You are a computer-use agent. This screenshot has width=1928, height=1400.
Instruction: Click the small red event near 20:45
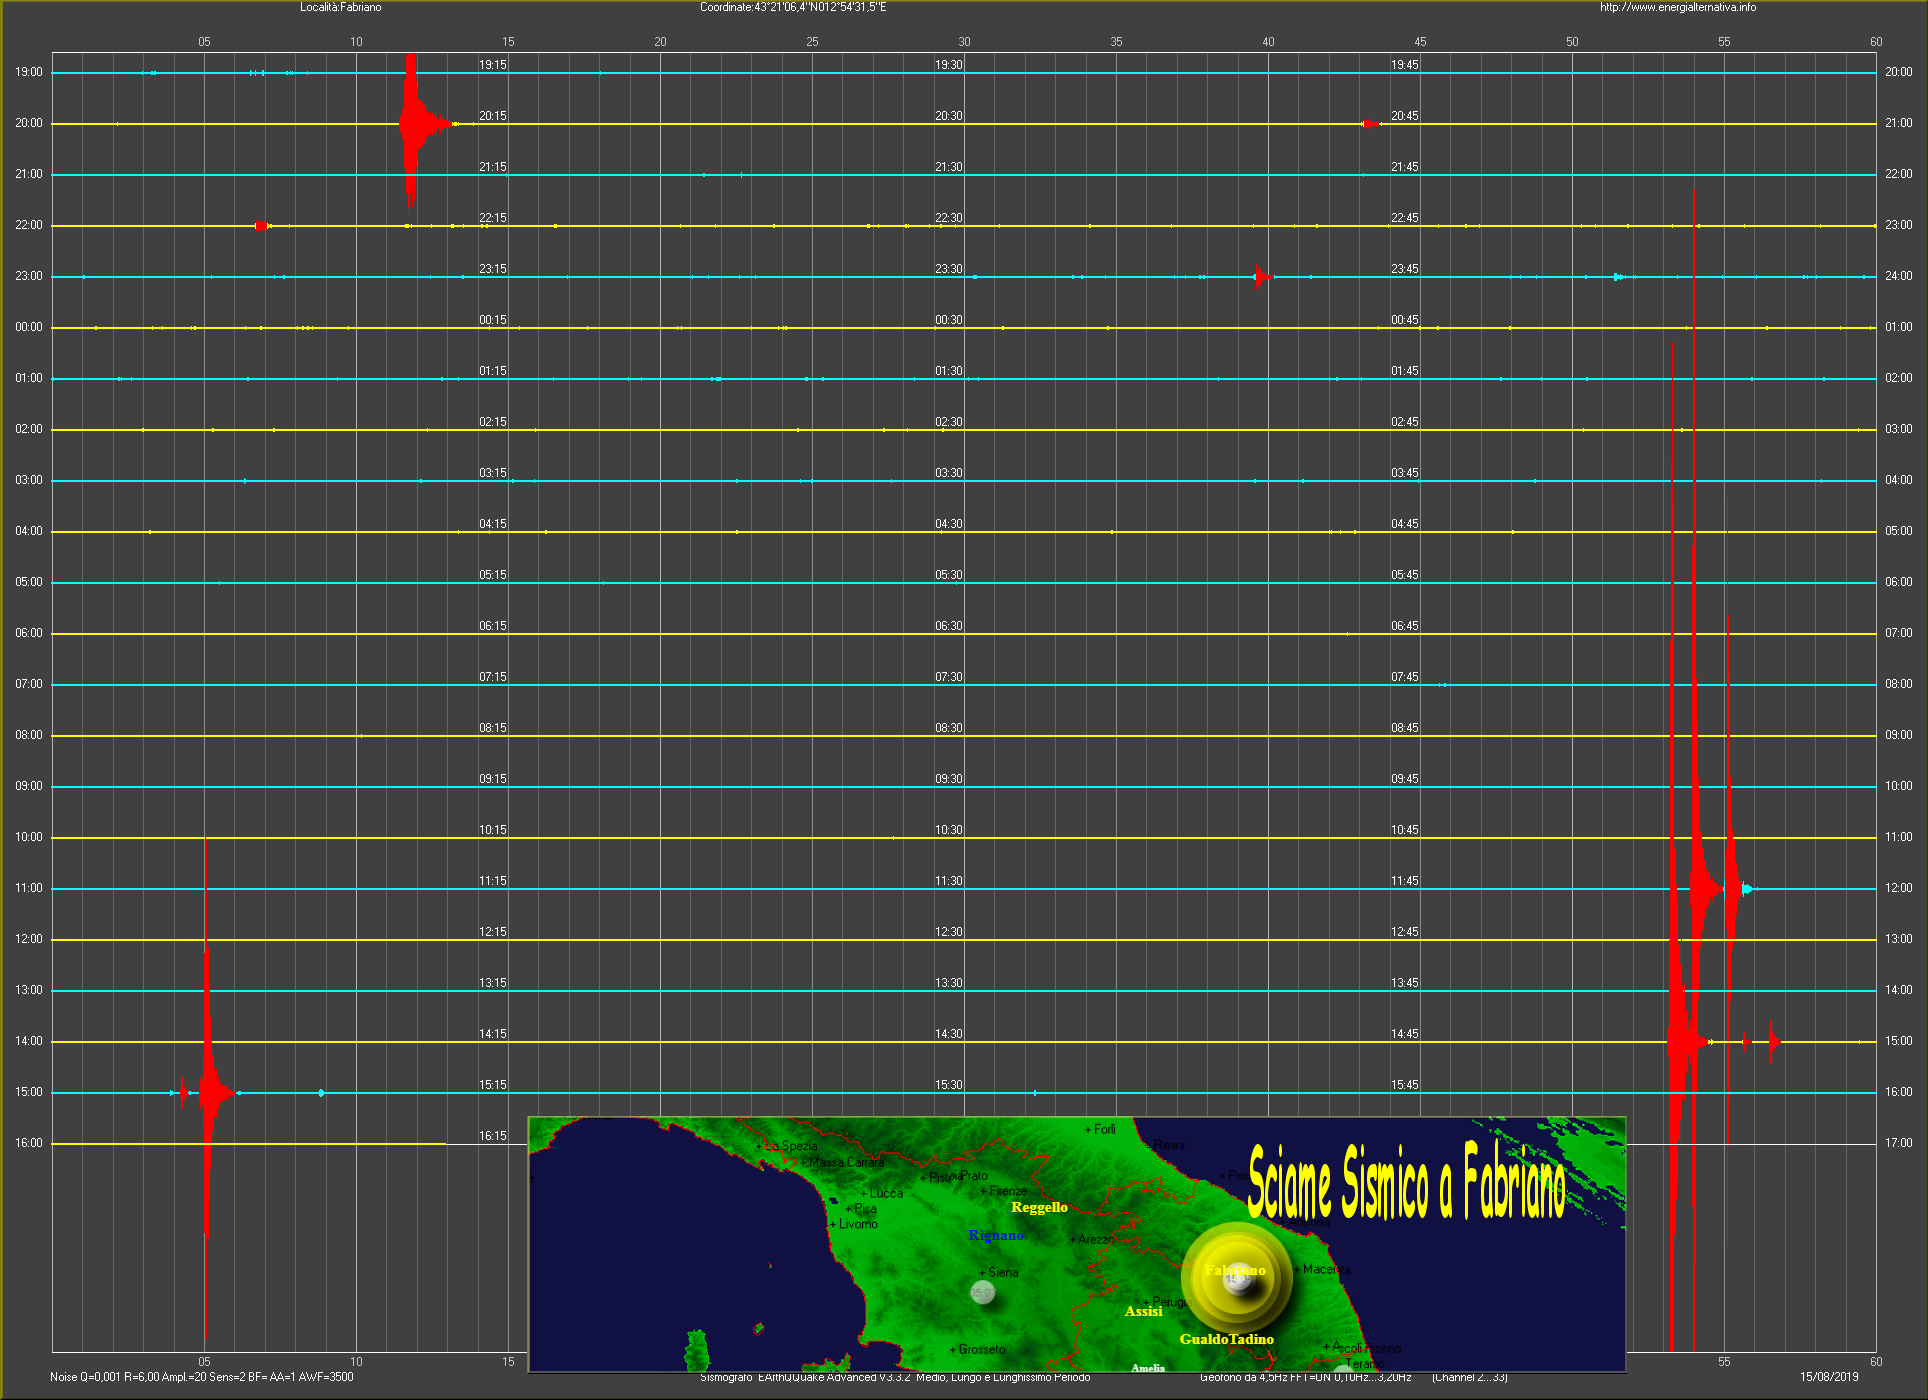click(1370, 124)
